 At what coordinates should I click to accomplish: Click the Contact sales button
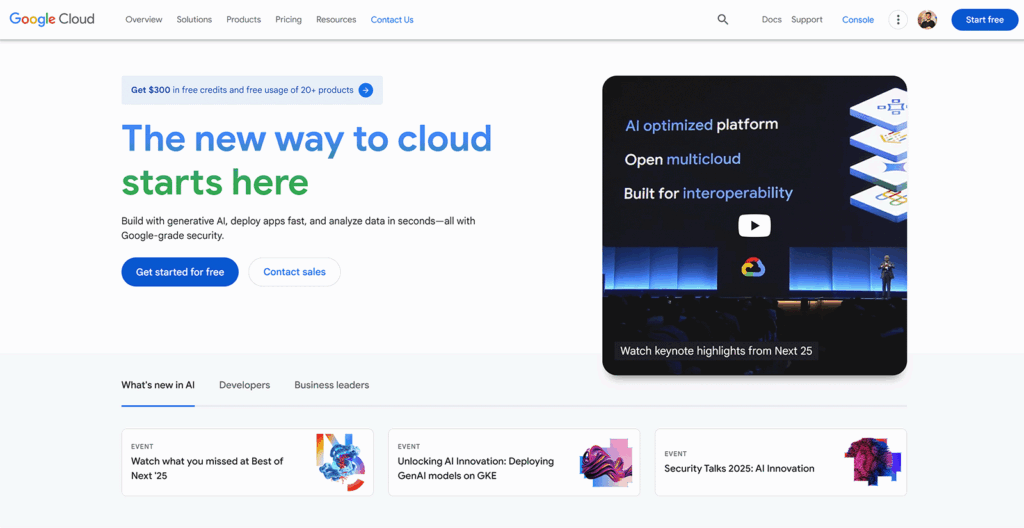[x=295, y=272]
